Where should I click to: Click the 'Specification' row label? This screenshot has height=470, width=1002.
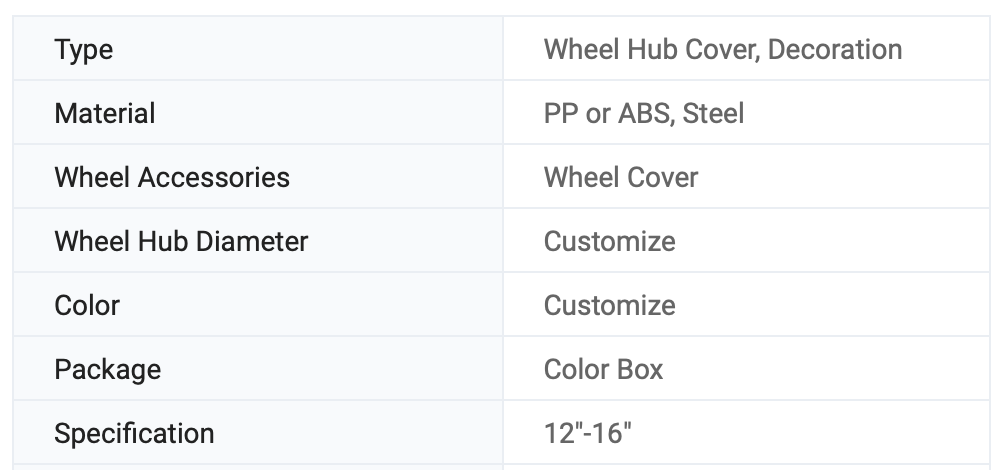click(x=134, y=433)
